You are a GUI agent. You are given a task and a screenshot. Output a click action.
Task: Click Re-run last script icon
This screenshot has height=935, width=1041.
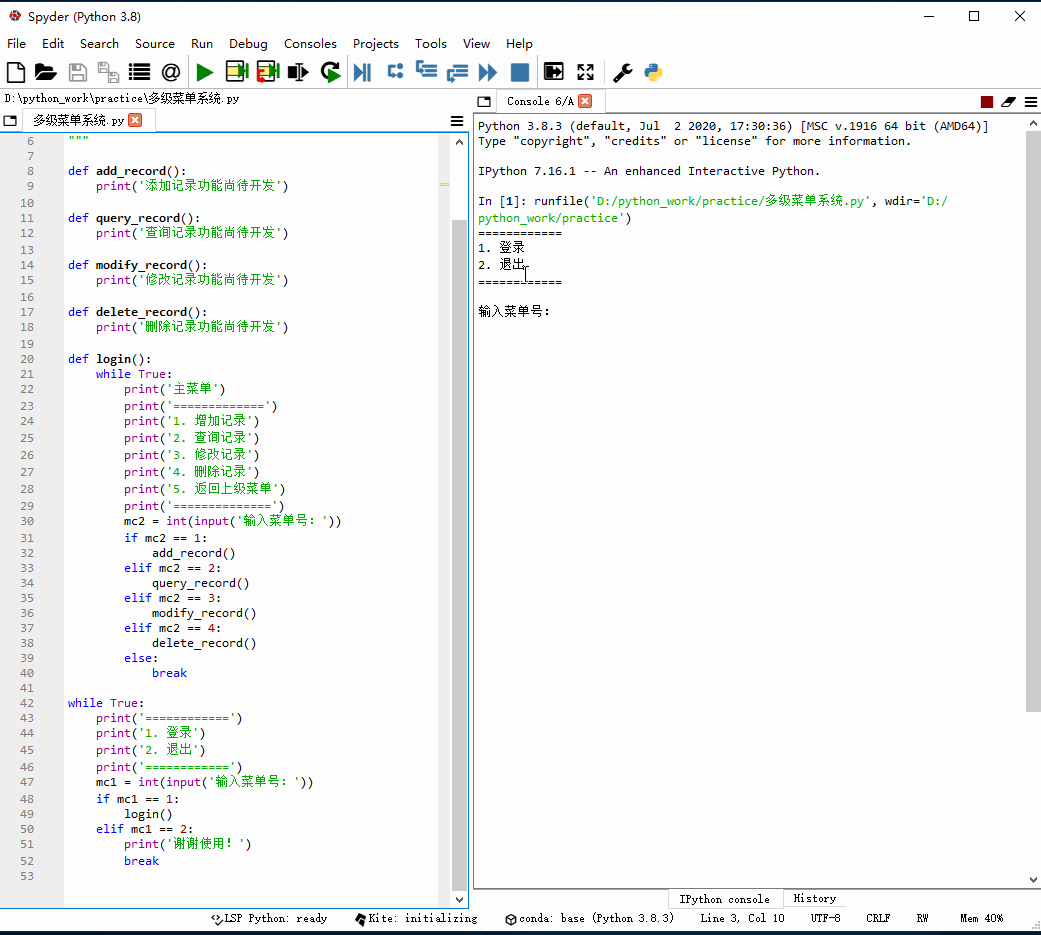(x=330, y=72)
